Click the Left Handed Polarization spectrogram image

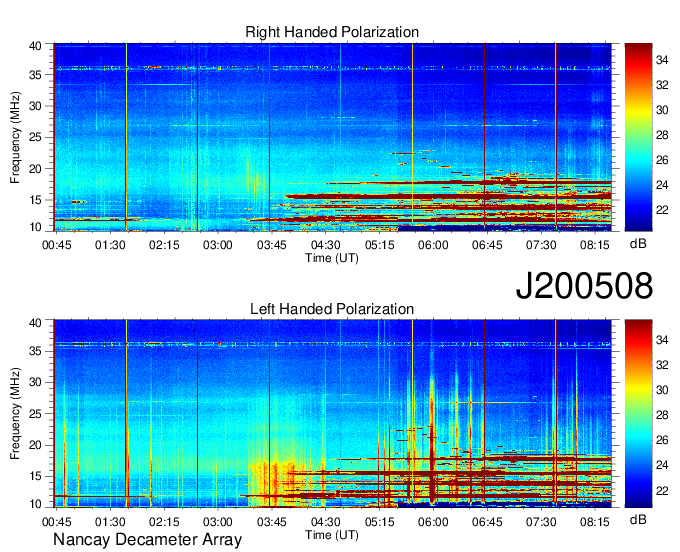[x=333, y=413]
